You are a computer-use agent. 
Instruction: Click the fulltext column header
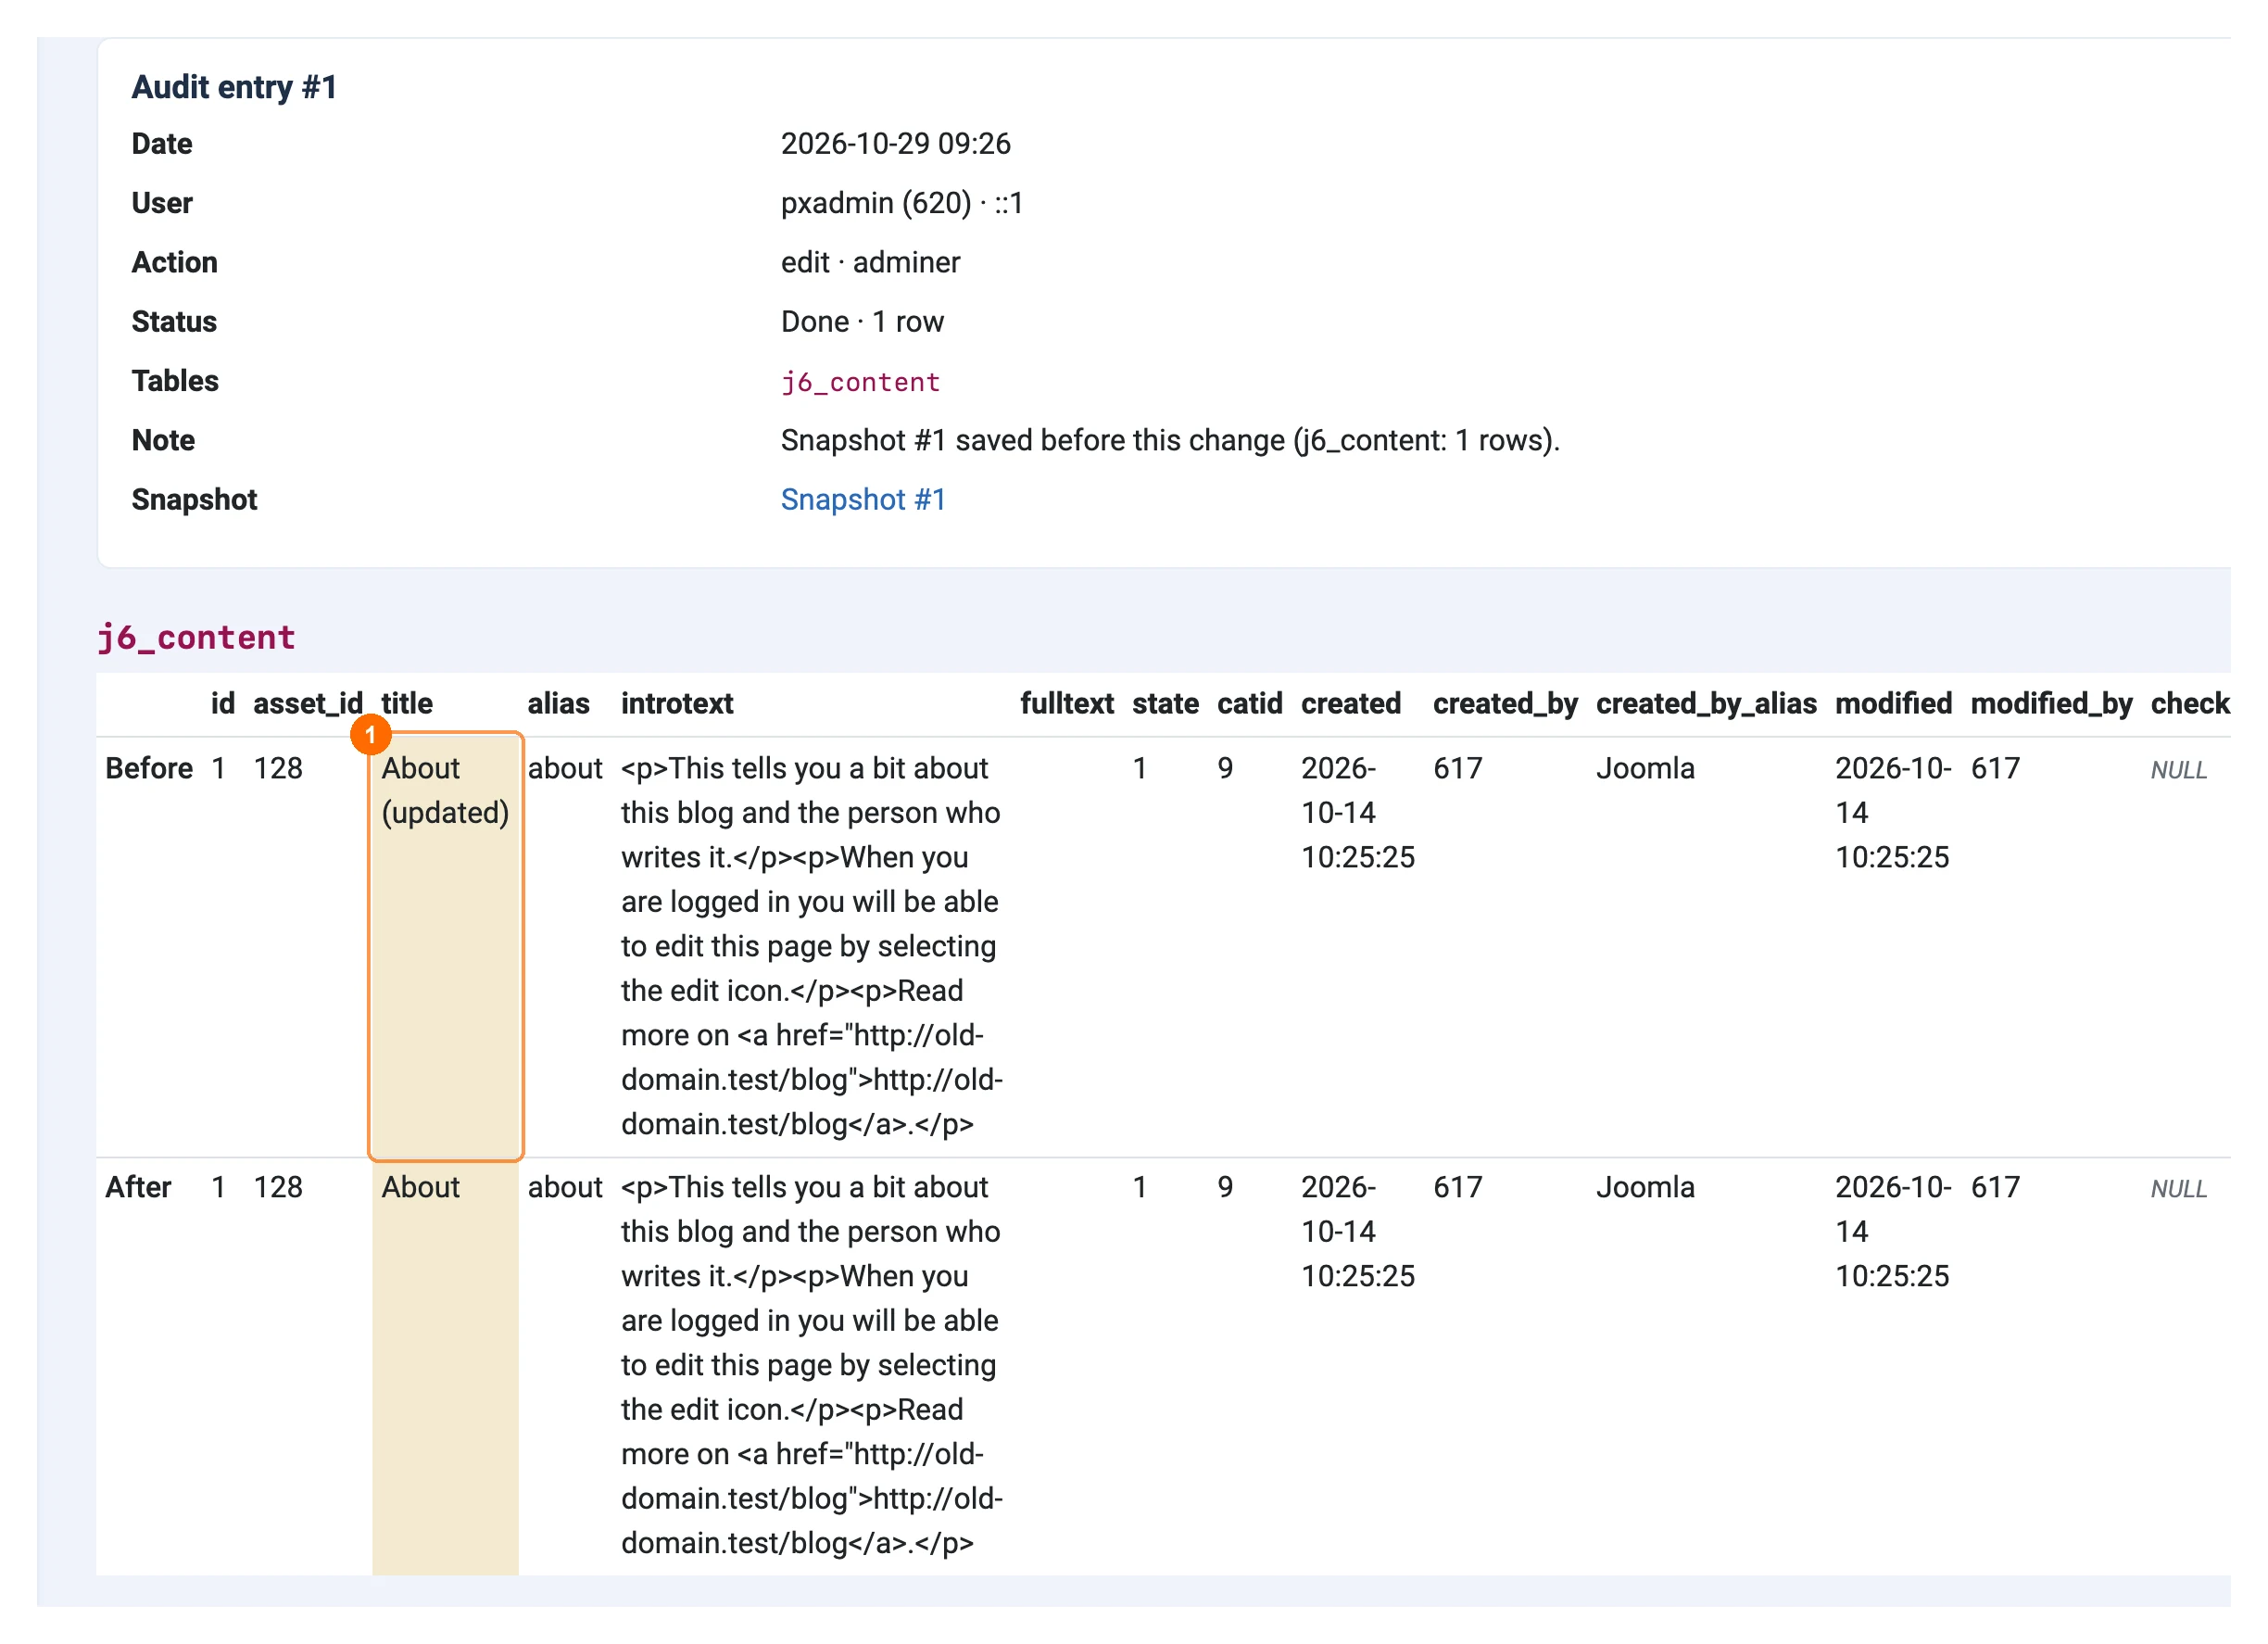(1066, 703)
